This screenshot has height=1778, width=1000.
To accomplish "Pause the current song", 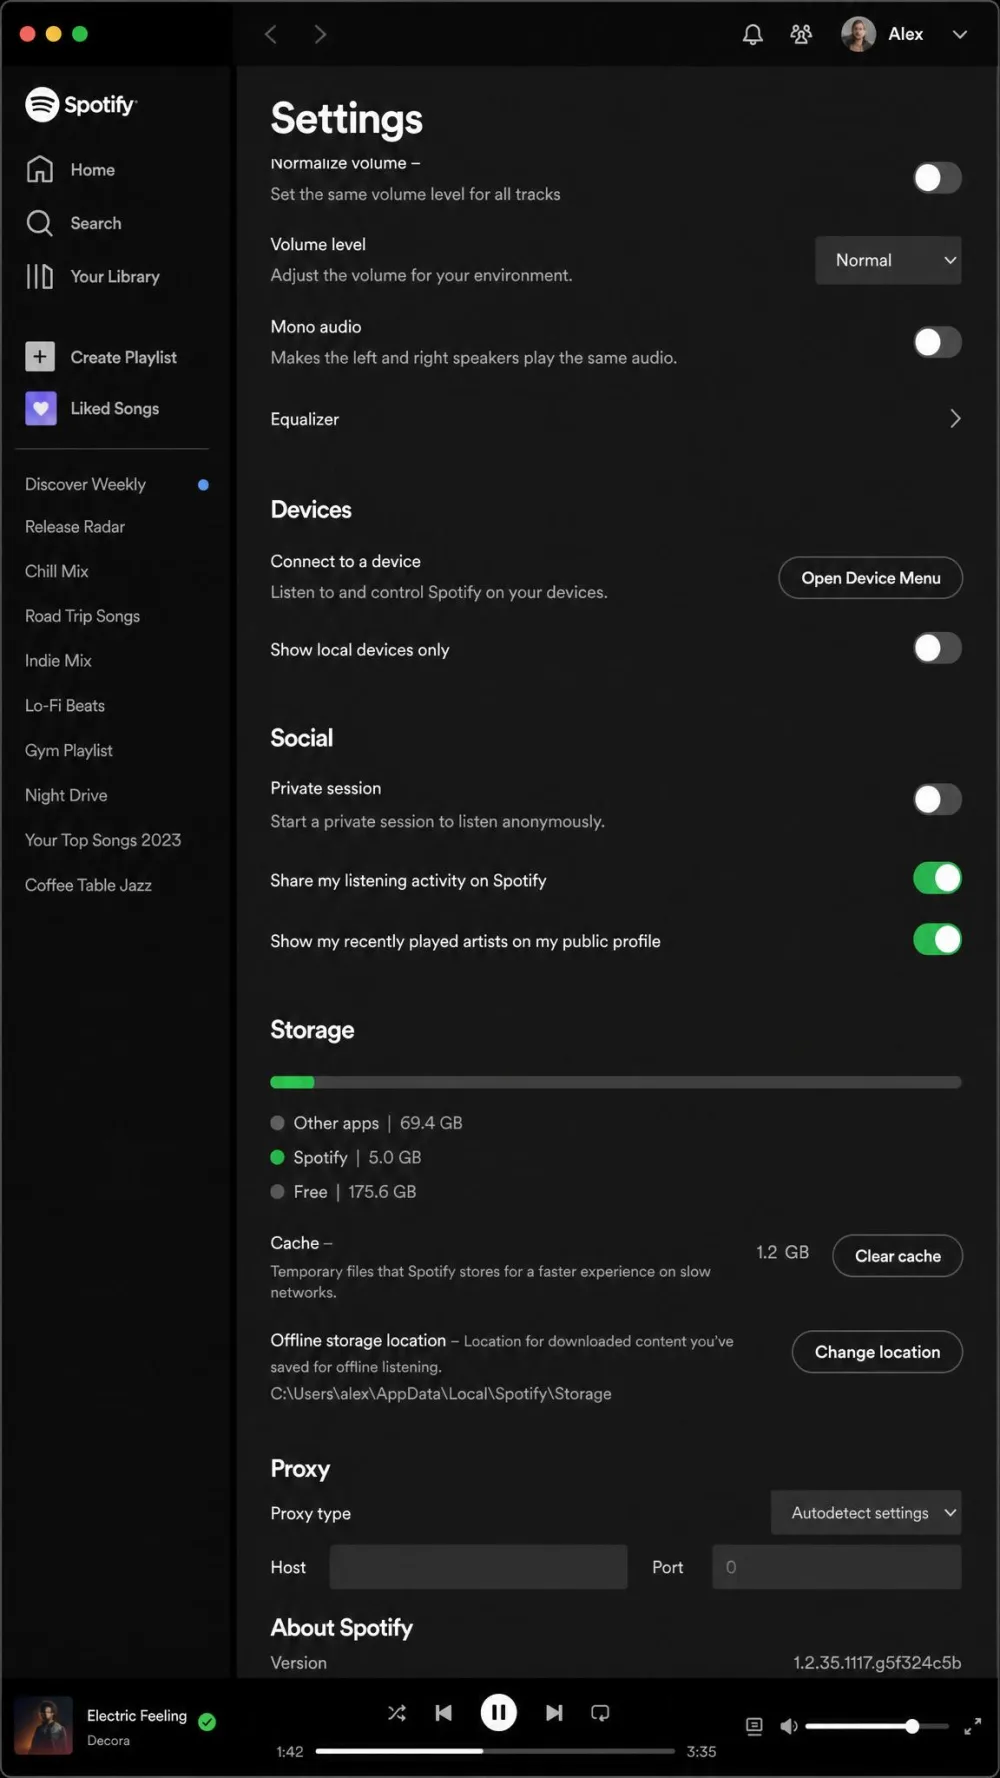I will coord(499,1713).
